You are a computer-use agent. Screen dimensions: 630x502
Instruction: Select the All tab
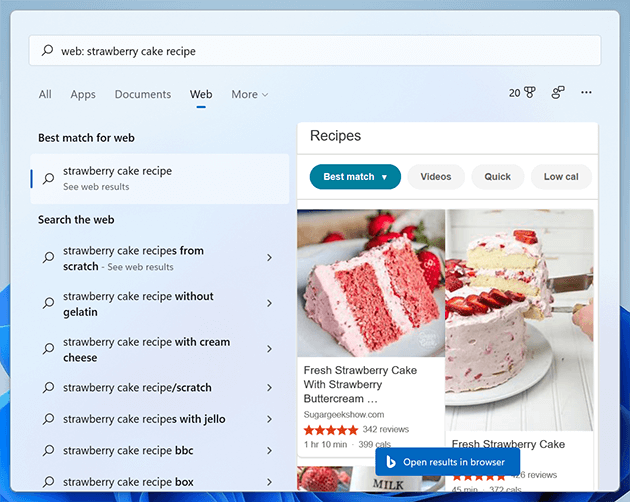[x=45, y=95]
